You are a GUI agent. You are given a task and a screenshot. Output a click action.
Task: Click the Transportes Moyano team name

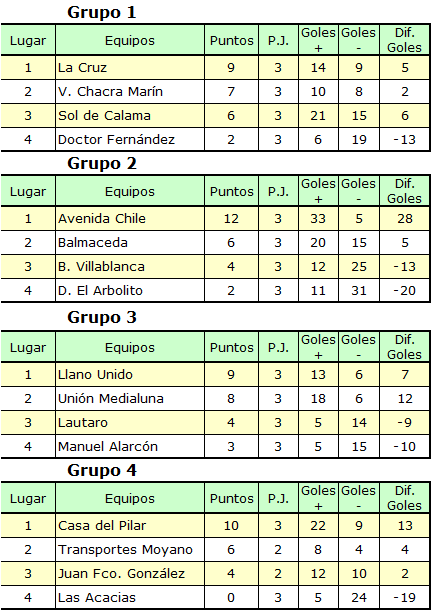[125, 550]
